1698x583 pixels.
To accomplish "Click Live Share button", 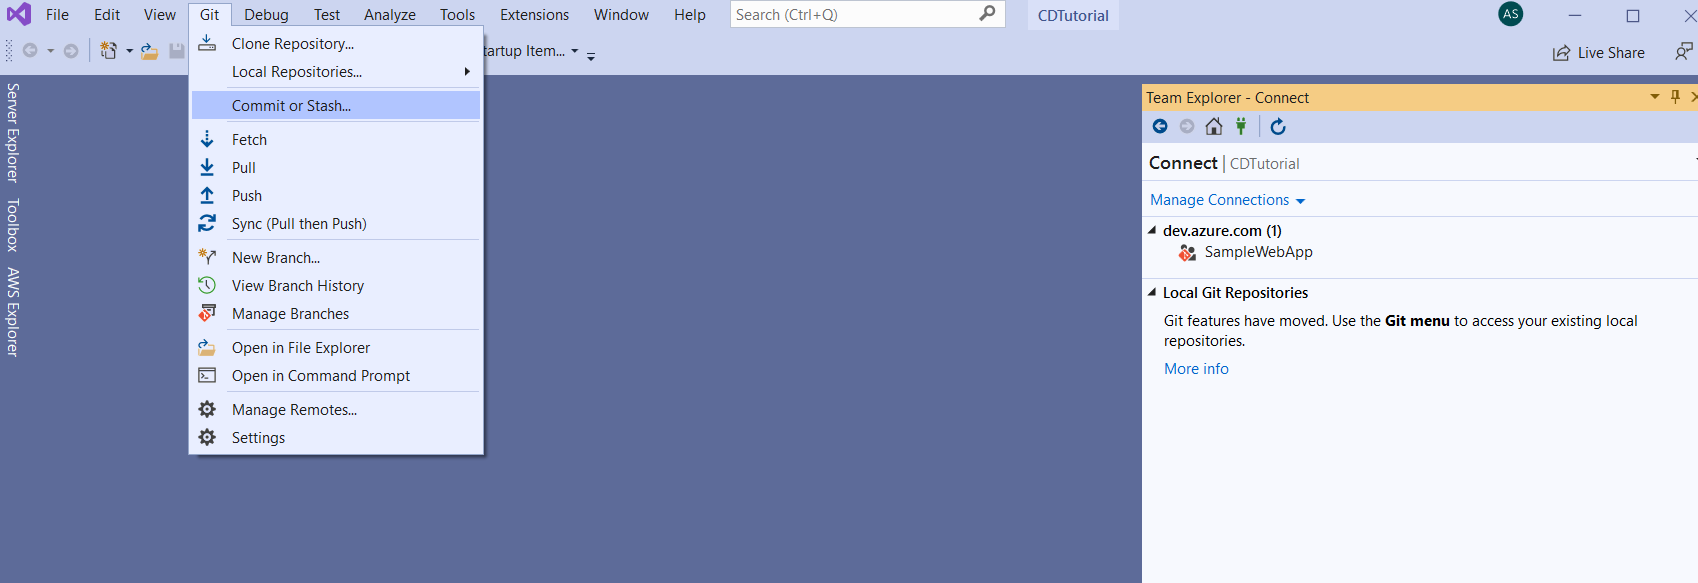I will (1598, 52).
